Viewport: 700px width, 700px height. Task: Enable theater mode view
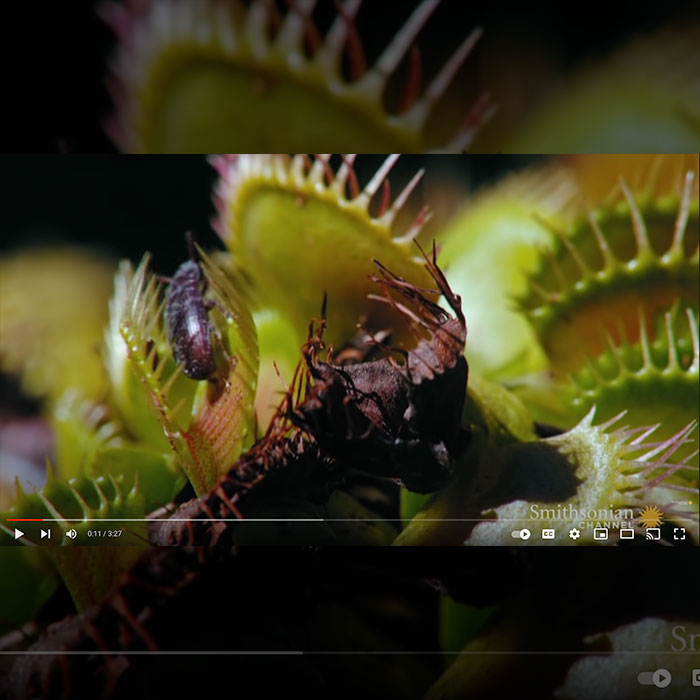627,534
